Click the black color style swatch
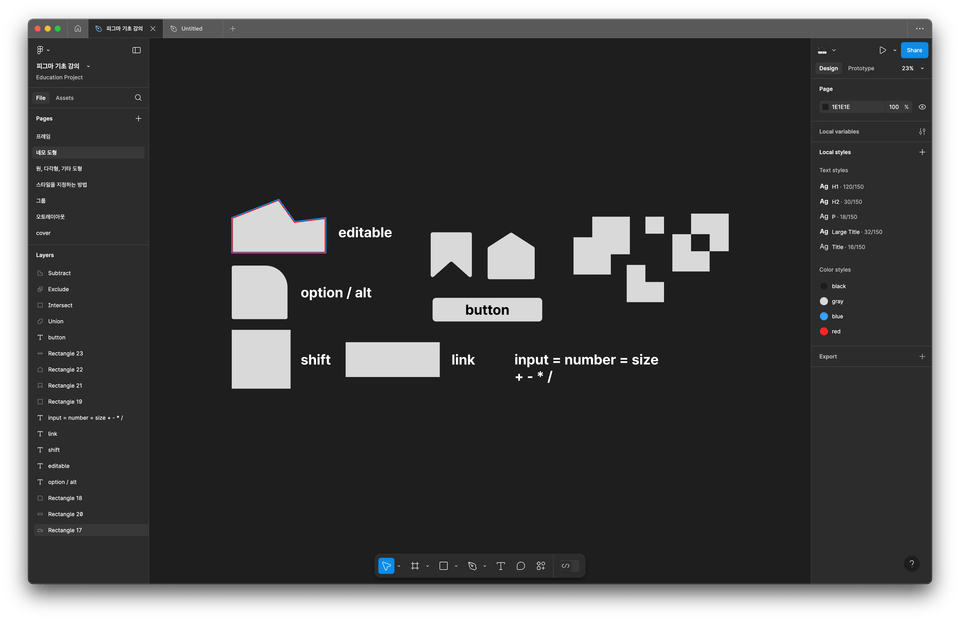This screenshot has width=960, height=621. tap(824, 286)
